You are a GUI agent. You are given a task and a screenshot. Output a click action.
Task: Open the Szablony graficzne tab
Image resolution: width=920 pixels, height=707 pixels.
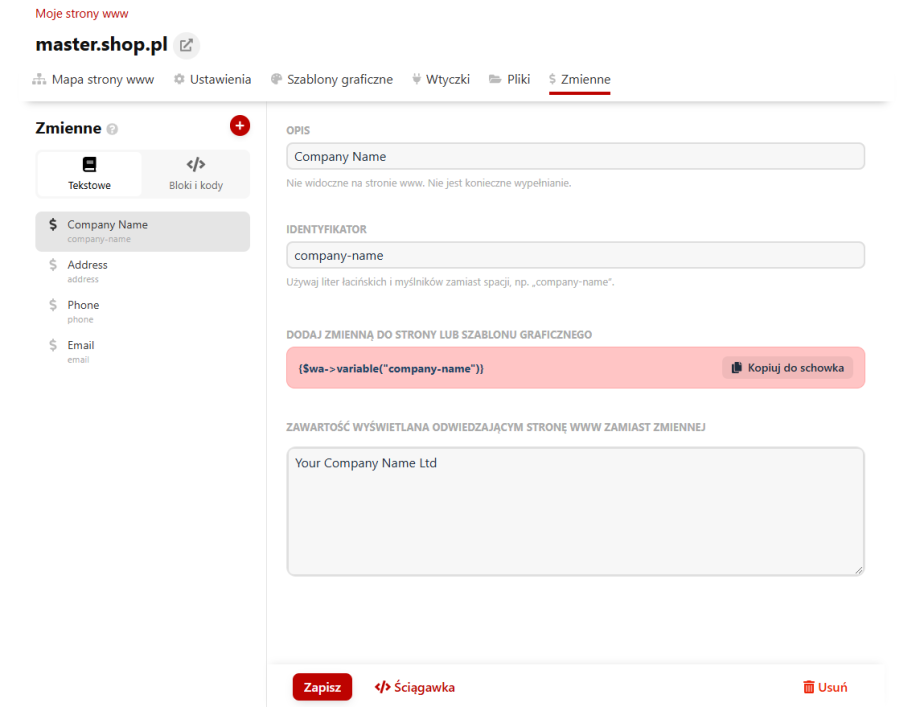pos(331,79)
